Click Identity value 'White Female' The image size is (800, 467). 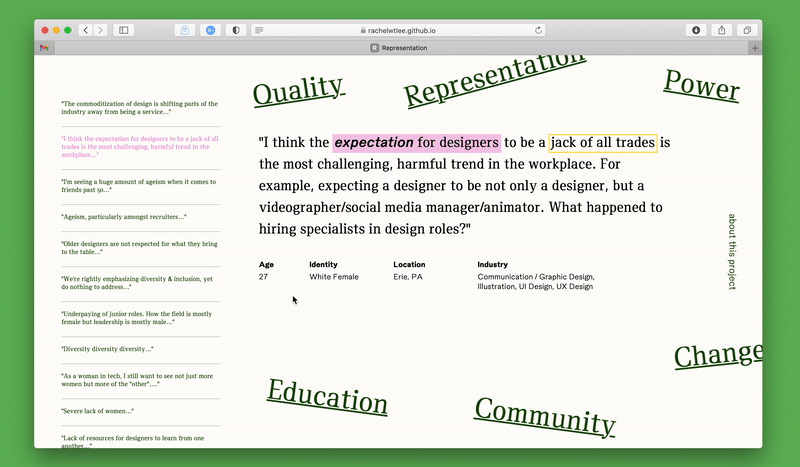[x=334, y=277]
